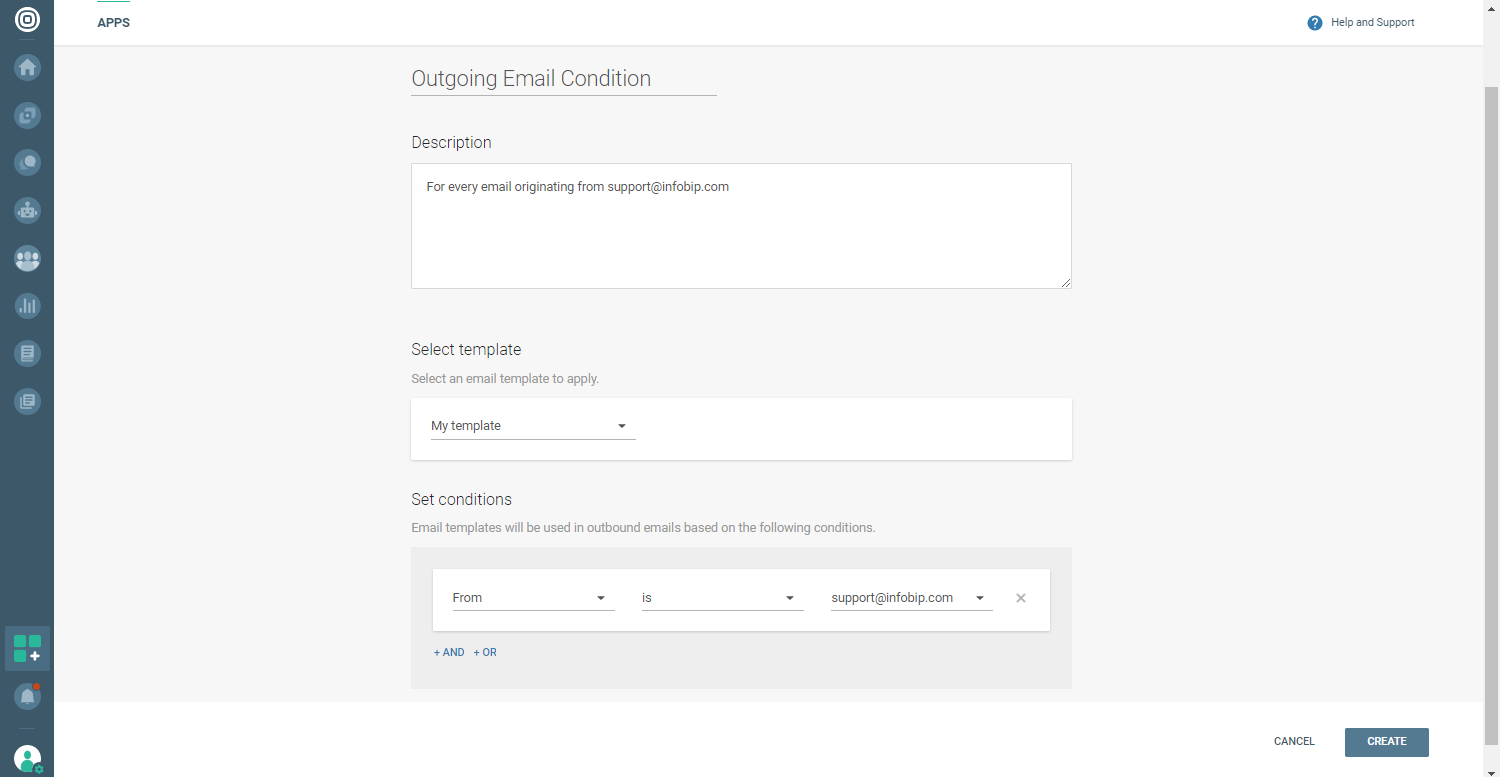This screenshot has height=777, width=1500.
Task: Add an AND condition
Action: click(x=449, y=653)
